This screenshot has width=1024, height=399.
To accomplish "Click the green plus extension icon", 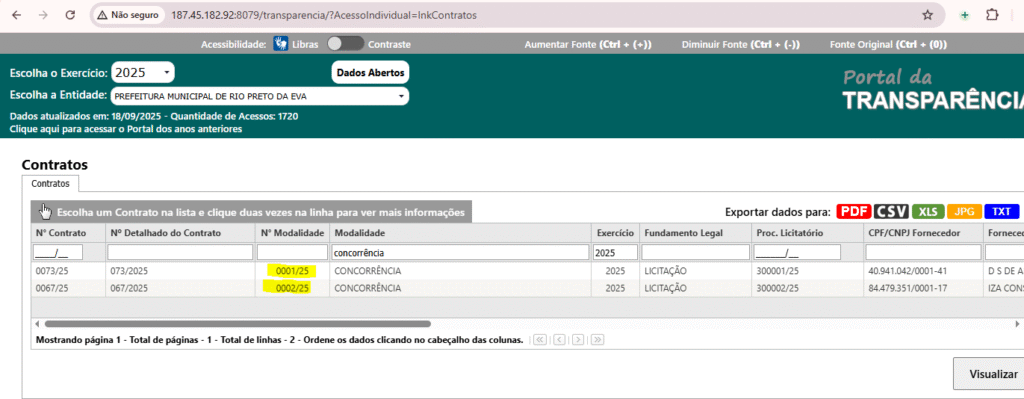I will (965, 15).
